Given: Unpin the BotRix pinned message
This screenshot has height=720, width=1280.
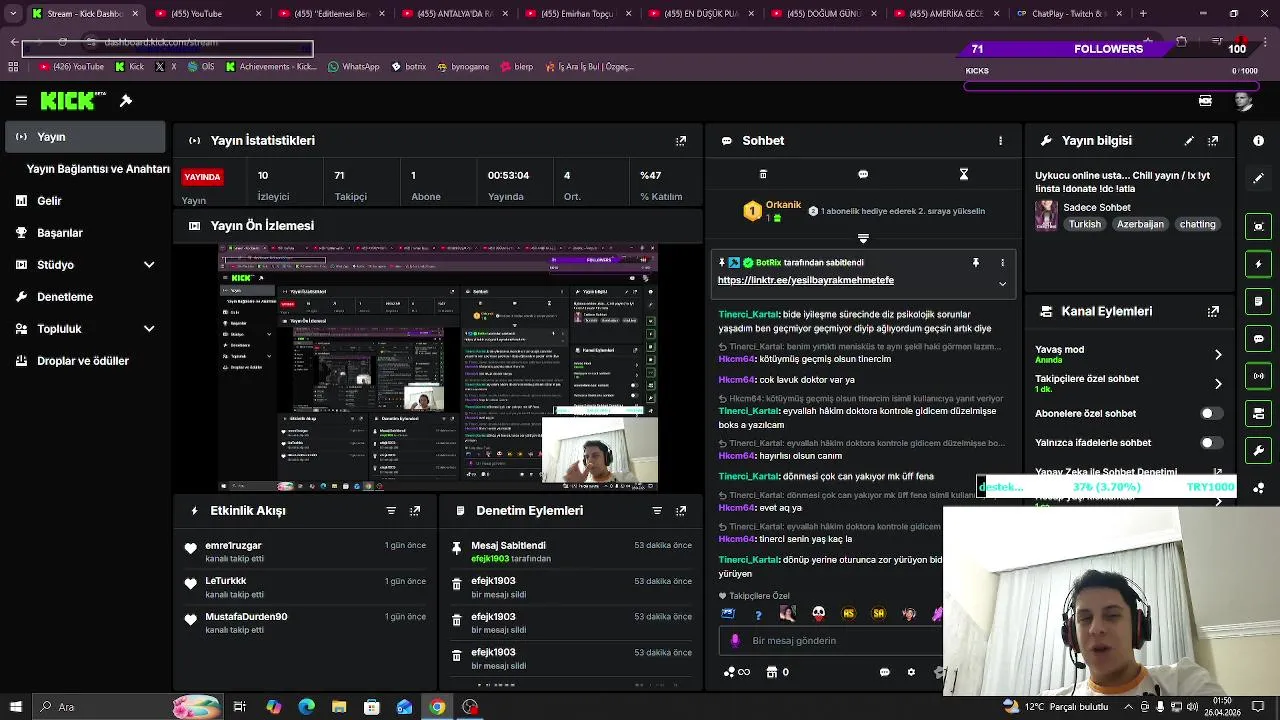Looking at the screenshot, I should (976, 263).
